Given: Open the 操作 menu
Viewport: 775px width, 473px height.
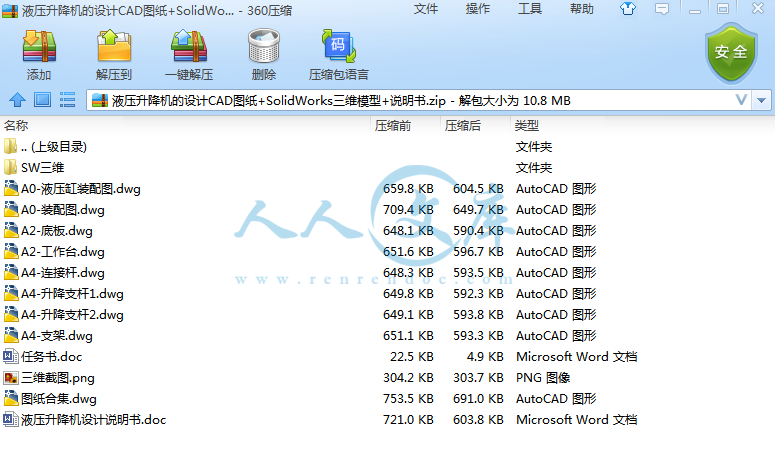Looking at the screenshot, I should (477, 9).
